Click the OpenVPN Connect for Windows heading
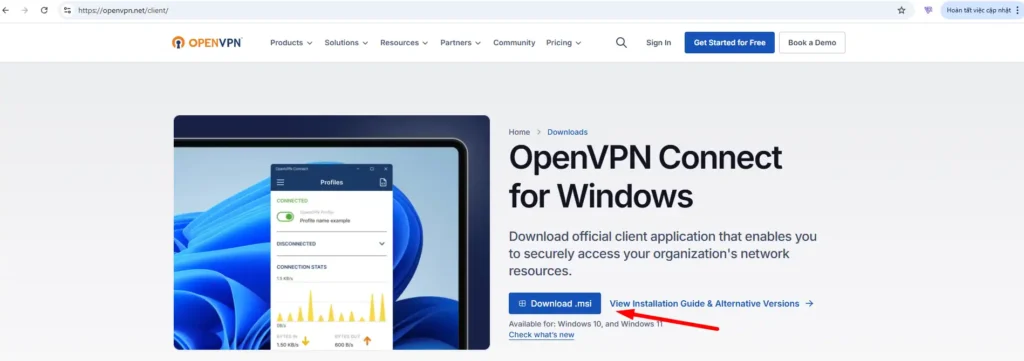1024x361 pixels. tap(645, 176)
